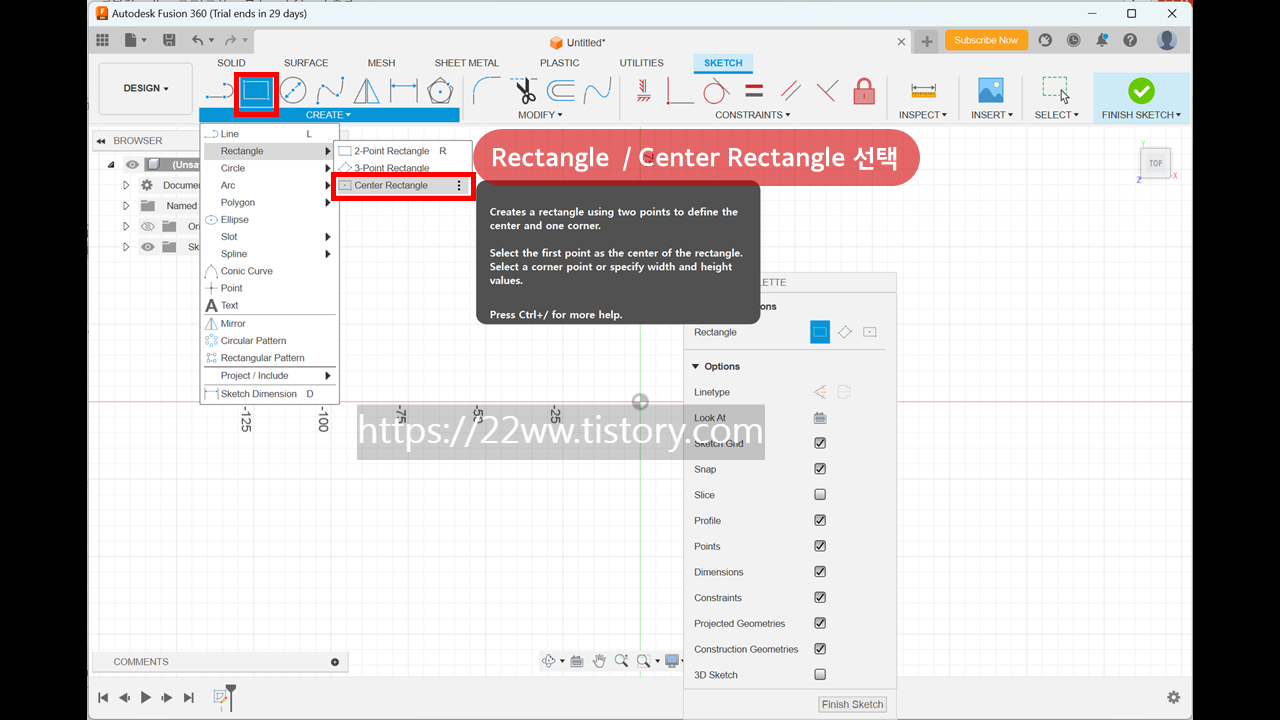Toggle the Sketch Grid checkbox

coord(820,443)
